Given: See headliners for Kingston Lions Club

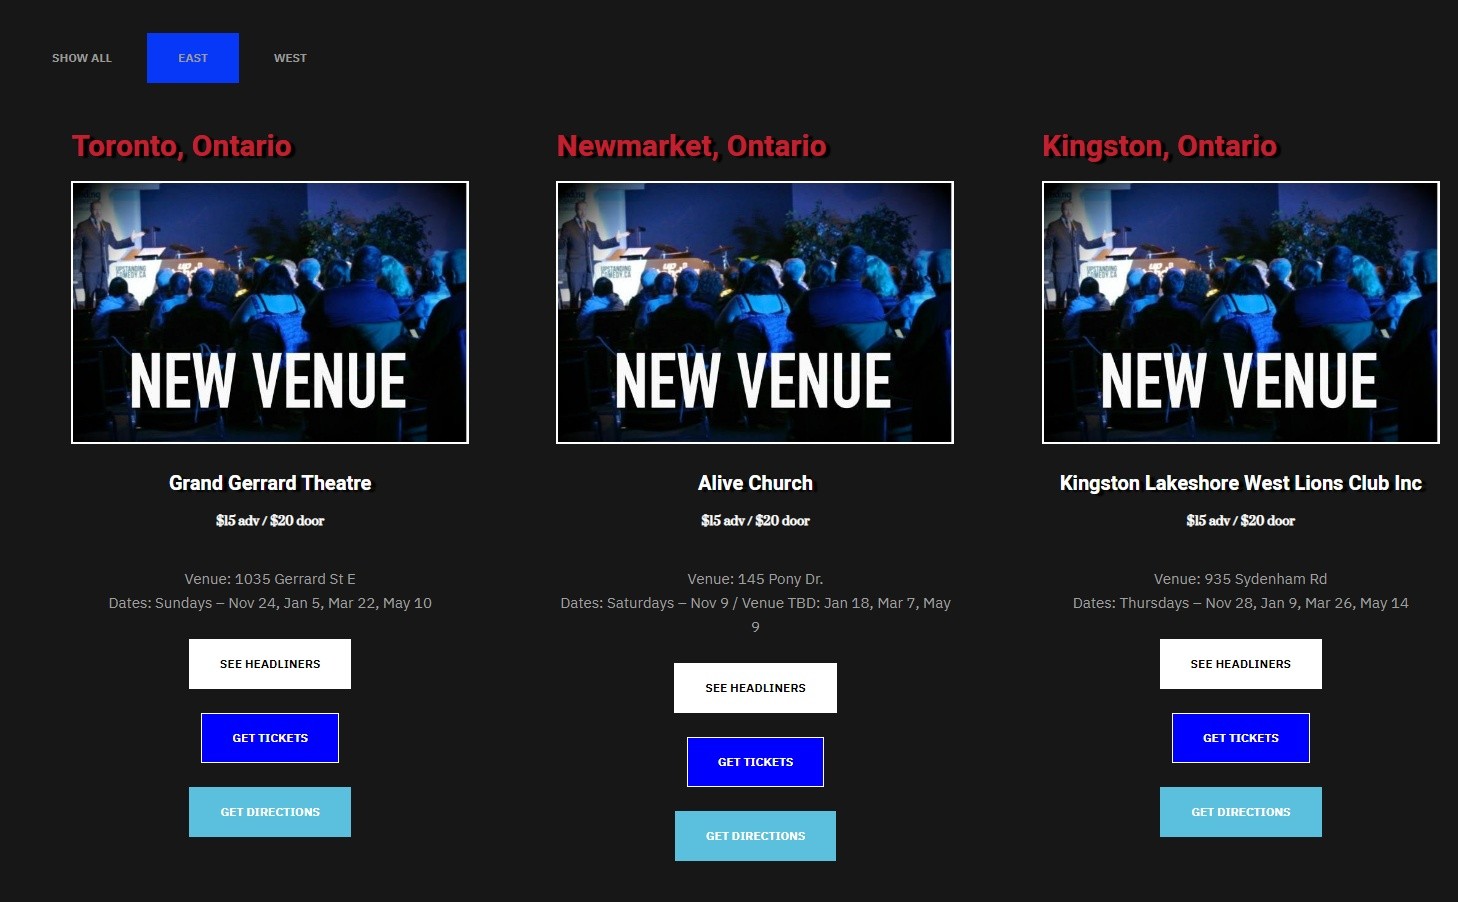Looking at the screenshot, I should point(1241,664).
